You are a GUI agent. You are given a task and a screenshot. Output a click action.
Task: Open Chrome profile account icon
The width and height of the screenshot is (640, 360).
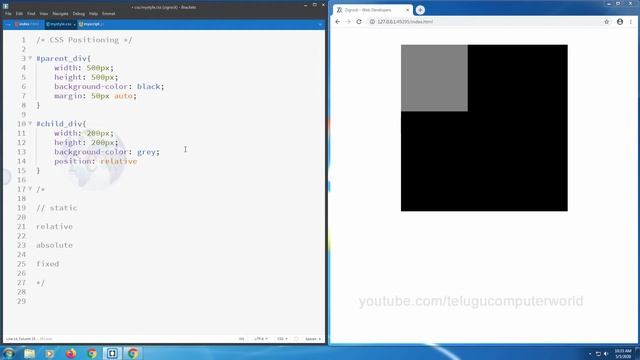[620, 22]
